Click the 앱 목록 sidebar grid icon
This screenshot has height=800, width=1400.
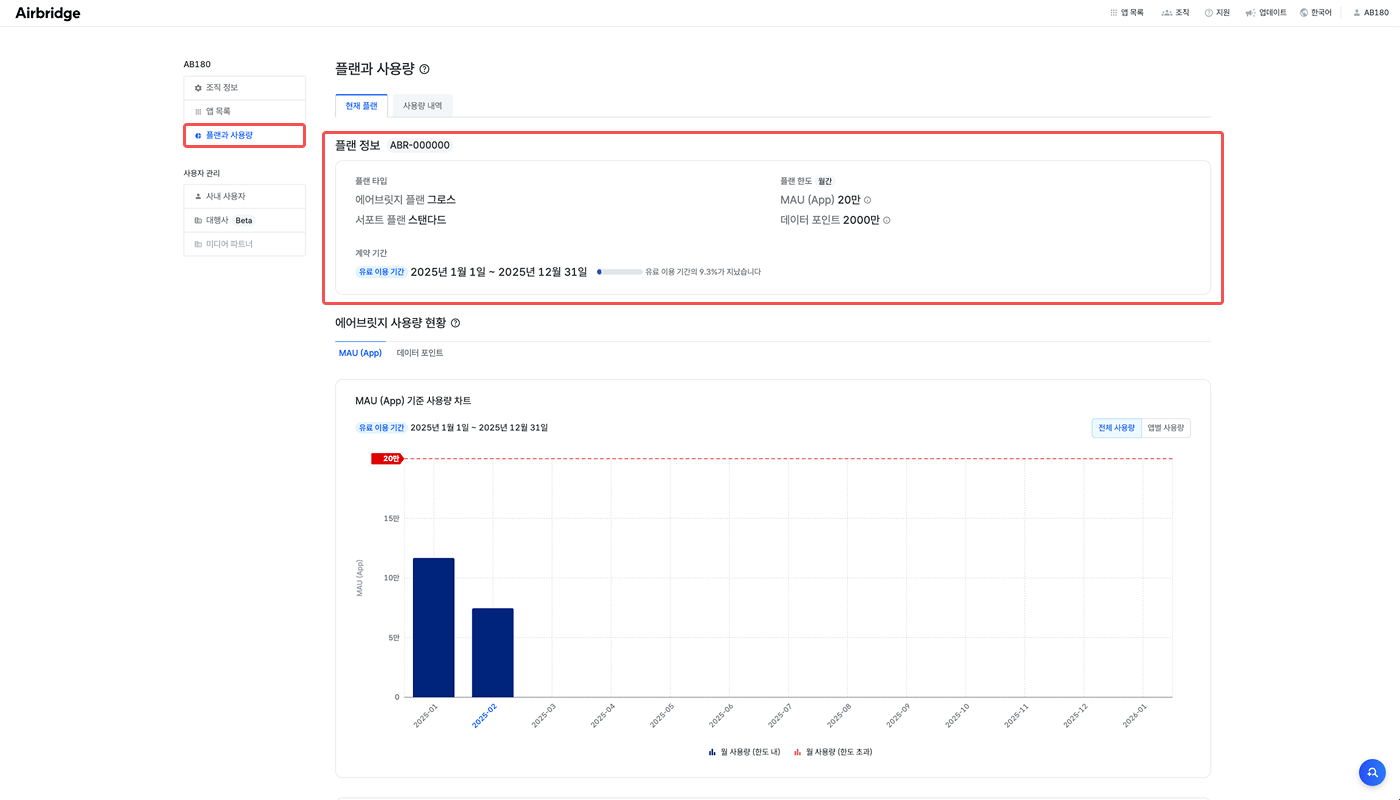198,112
